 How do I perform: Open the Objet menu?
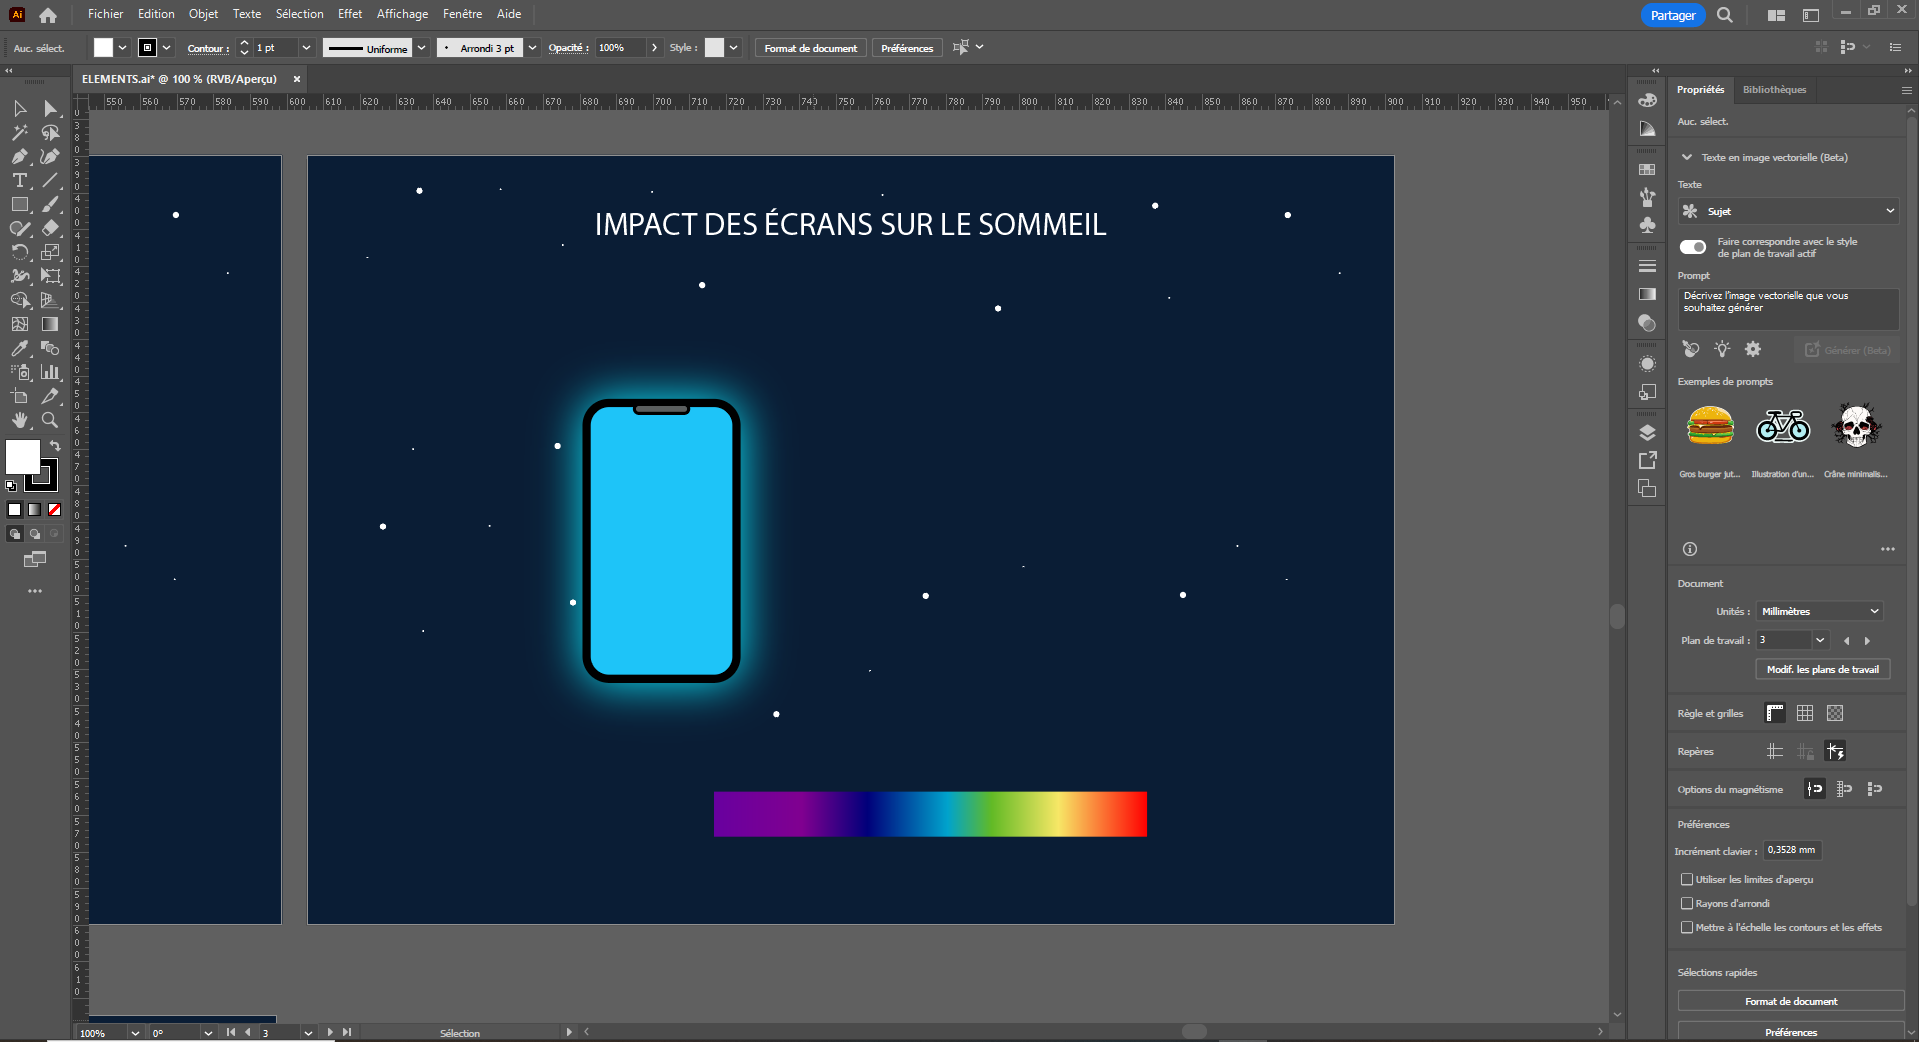coord(203,14)
